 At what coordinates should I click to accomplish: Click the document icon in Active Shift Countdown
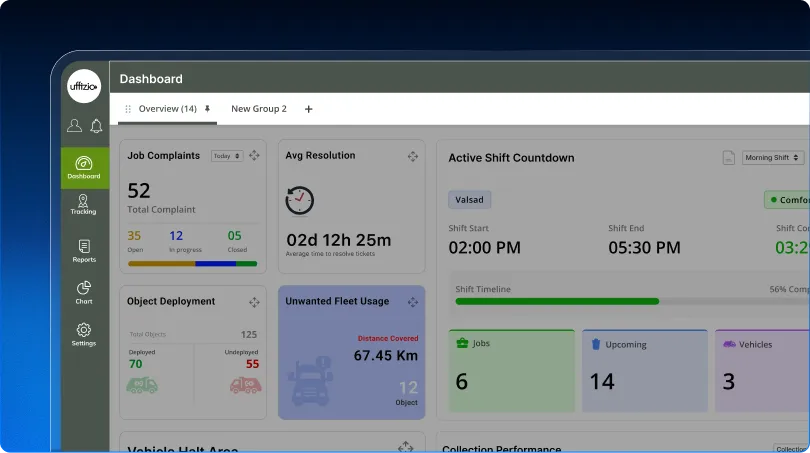728,158
